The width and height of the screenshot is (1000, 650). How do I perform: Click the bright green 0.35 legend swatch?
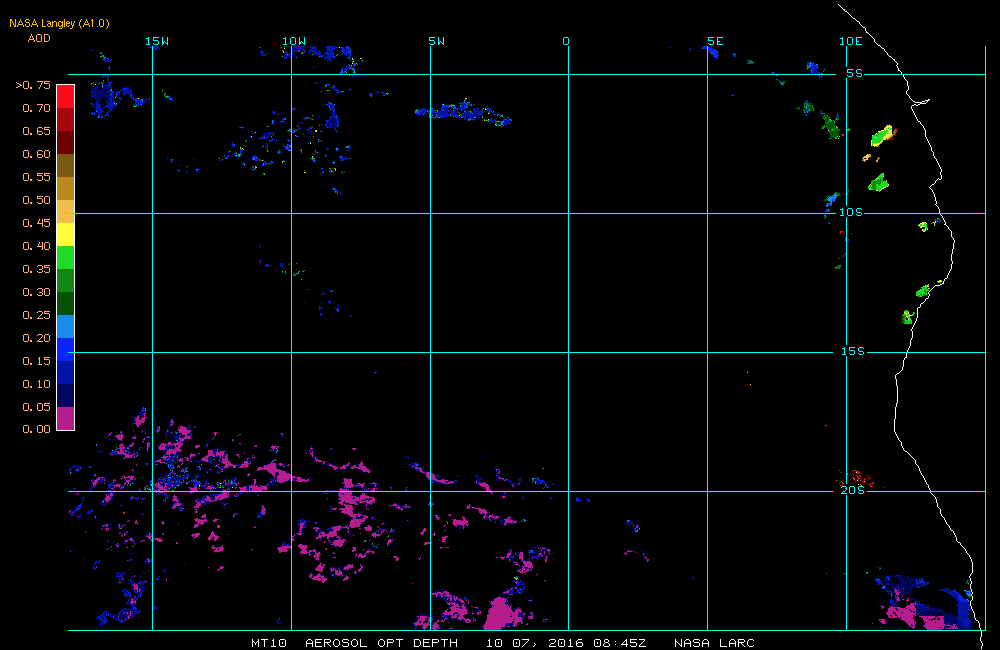click(x=66, y=257)
